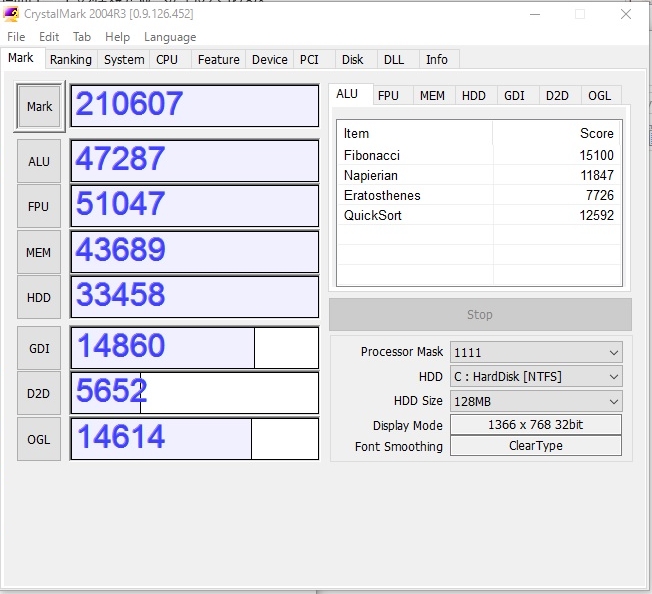Viewport: 652px width, 594px height.
Task: Click the Fibonacci score 15100
Action: [597, 155]
